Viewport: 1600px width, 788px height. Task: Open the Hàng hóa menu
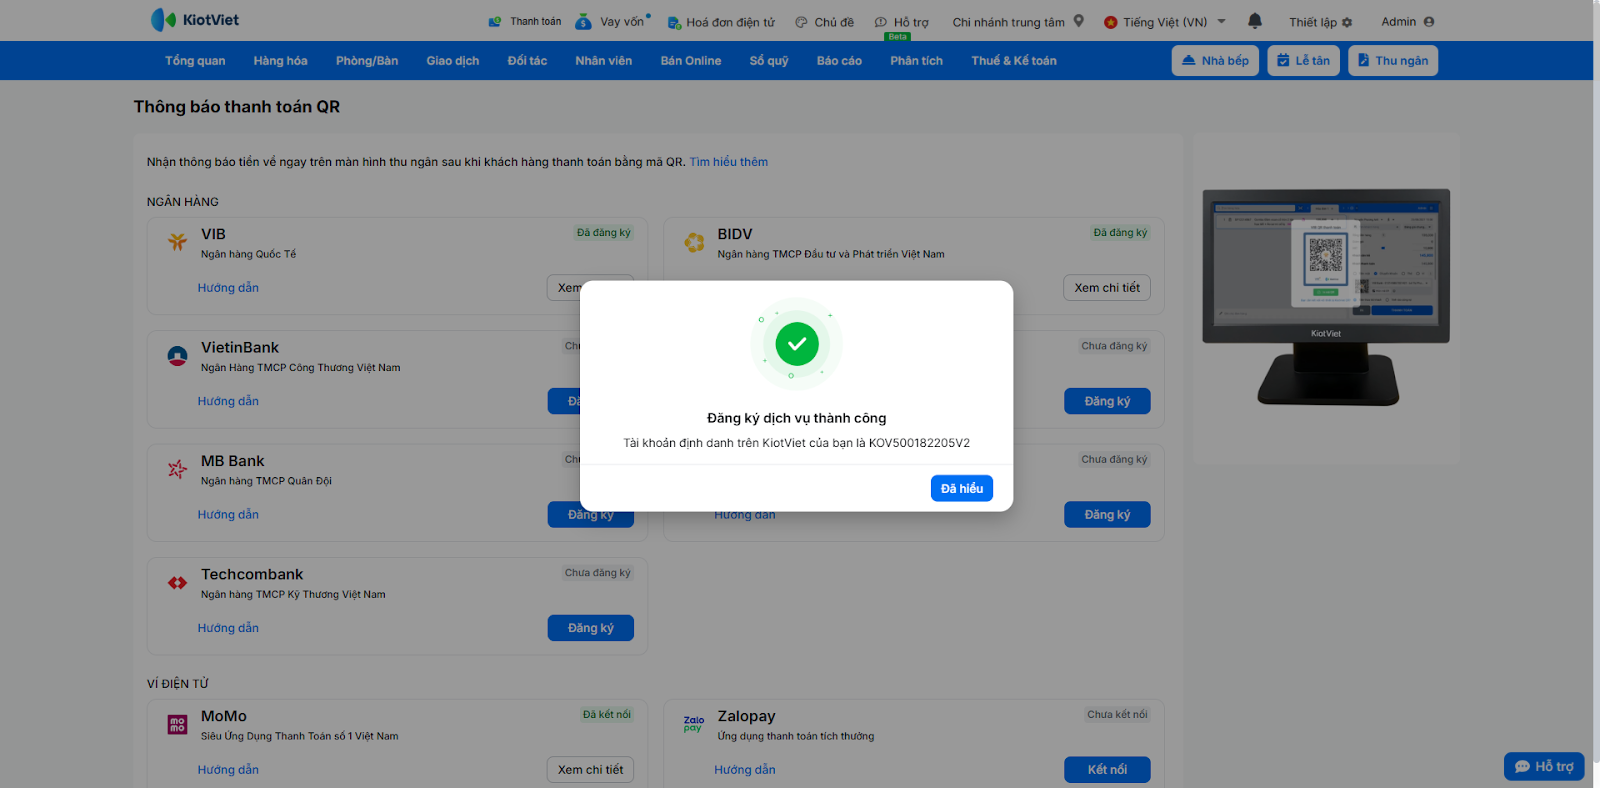pos(280,61)
